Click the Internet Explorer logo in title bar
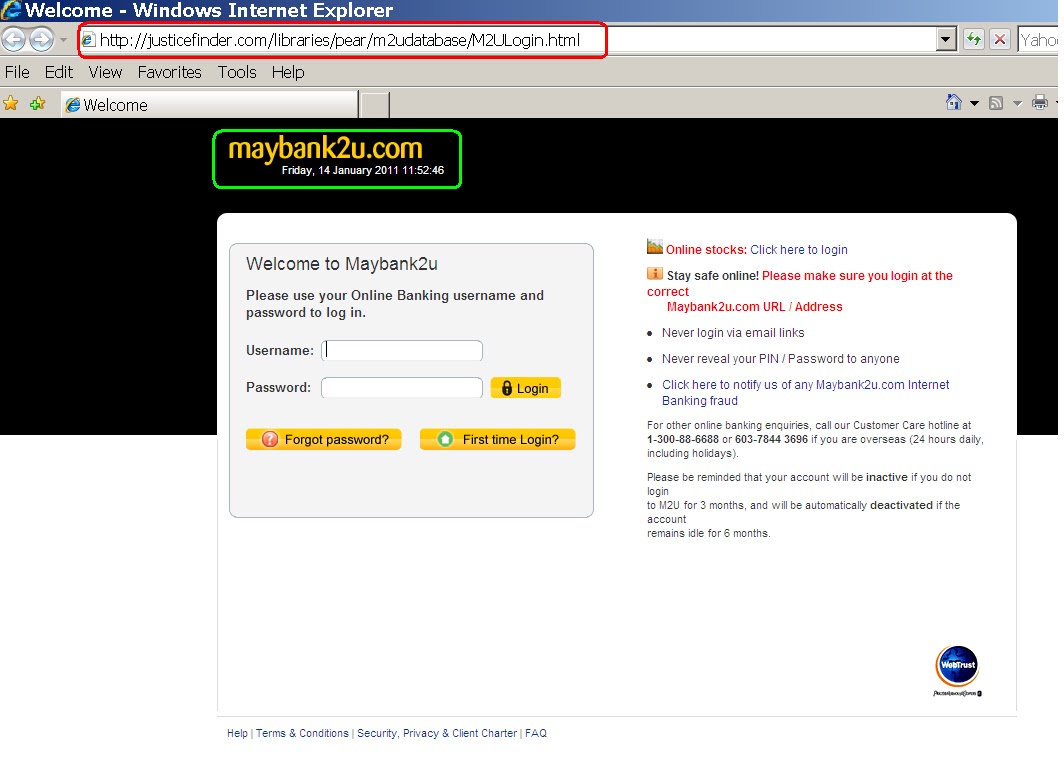This screenshot has width=1064, height=759. tap(11, 9)
